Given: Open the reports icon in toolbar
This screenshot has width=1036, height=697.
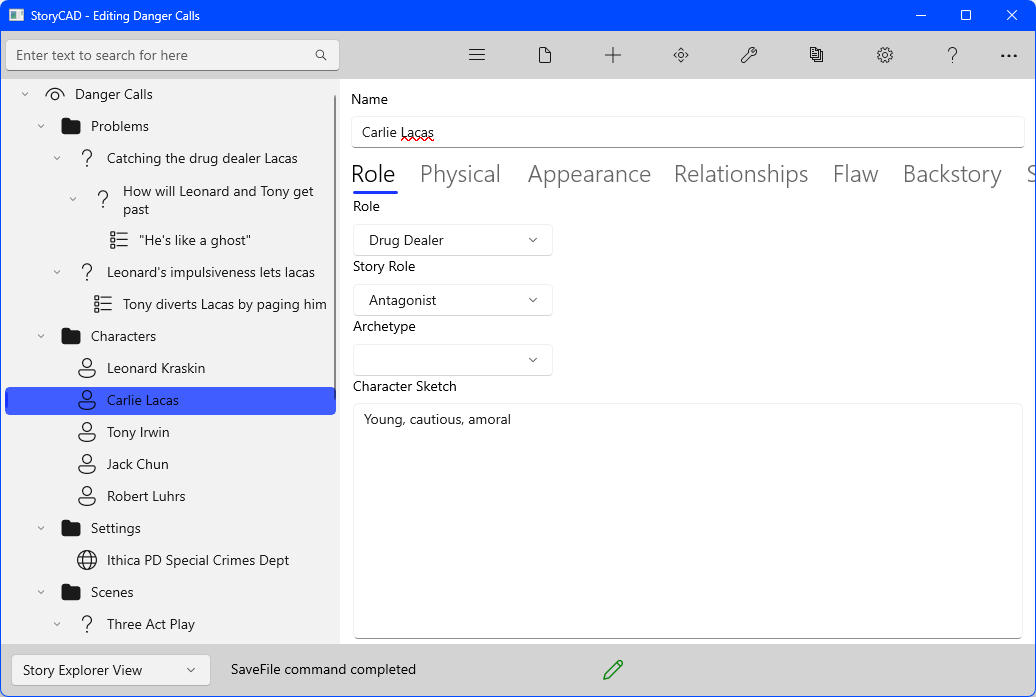Looking at the screenshot, I should tap(817, 55).
